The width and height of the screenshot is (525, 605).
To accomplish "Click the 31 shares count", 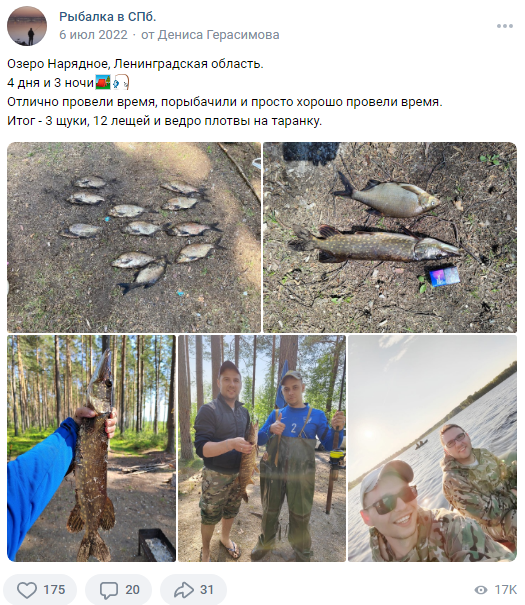I will pyautogui.click(x=207, y=590).
